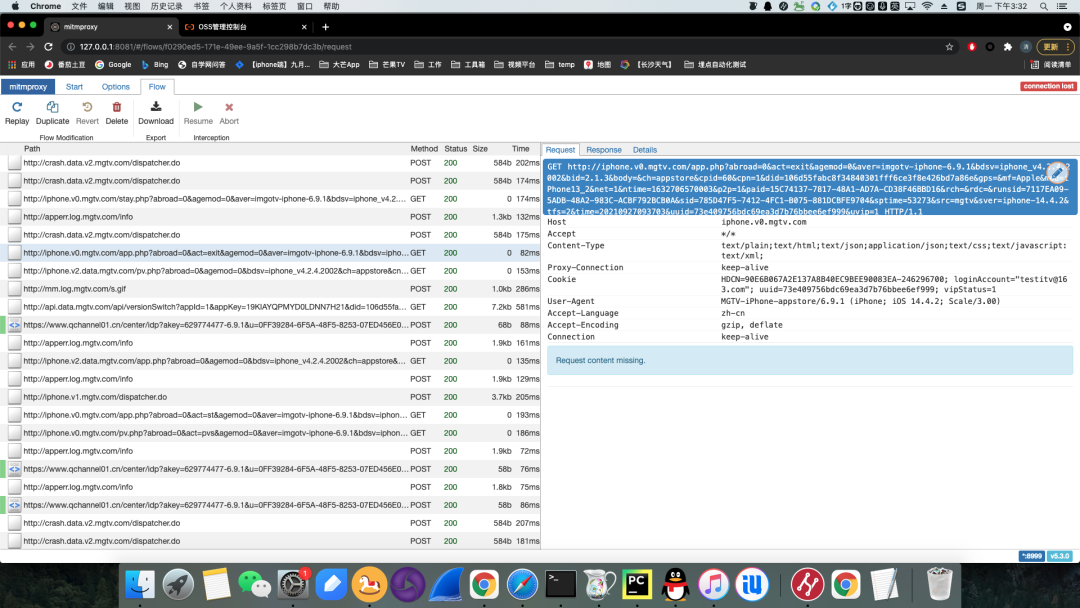Click the Cookie header value
Screen dimensions: 1080x608
point(894,284)
